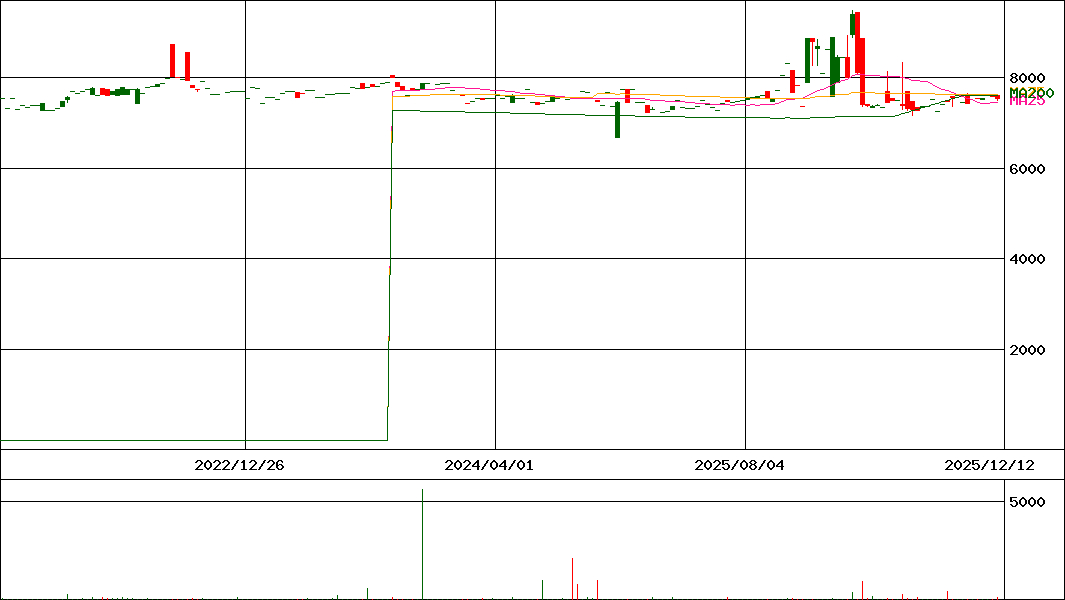This screenshot has width=1065, height=600.
Task: Click the tallest red candle before 2022/12/26
Action: (x=172, y=60)
